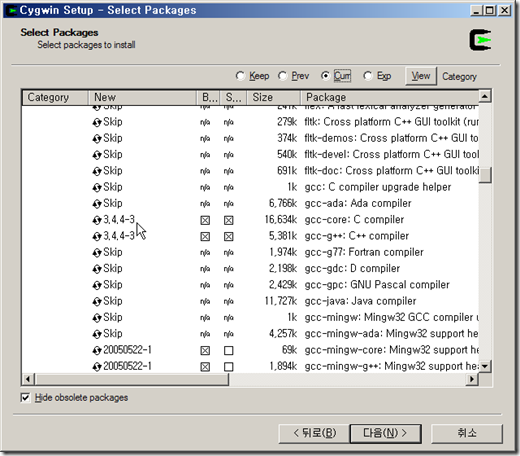Click vertical scrollbar up arrow
This screenshot has width=520, height=456.
coord(485,96)
